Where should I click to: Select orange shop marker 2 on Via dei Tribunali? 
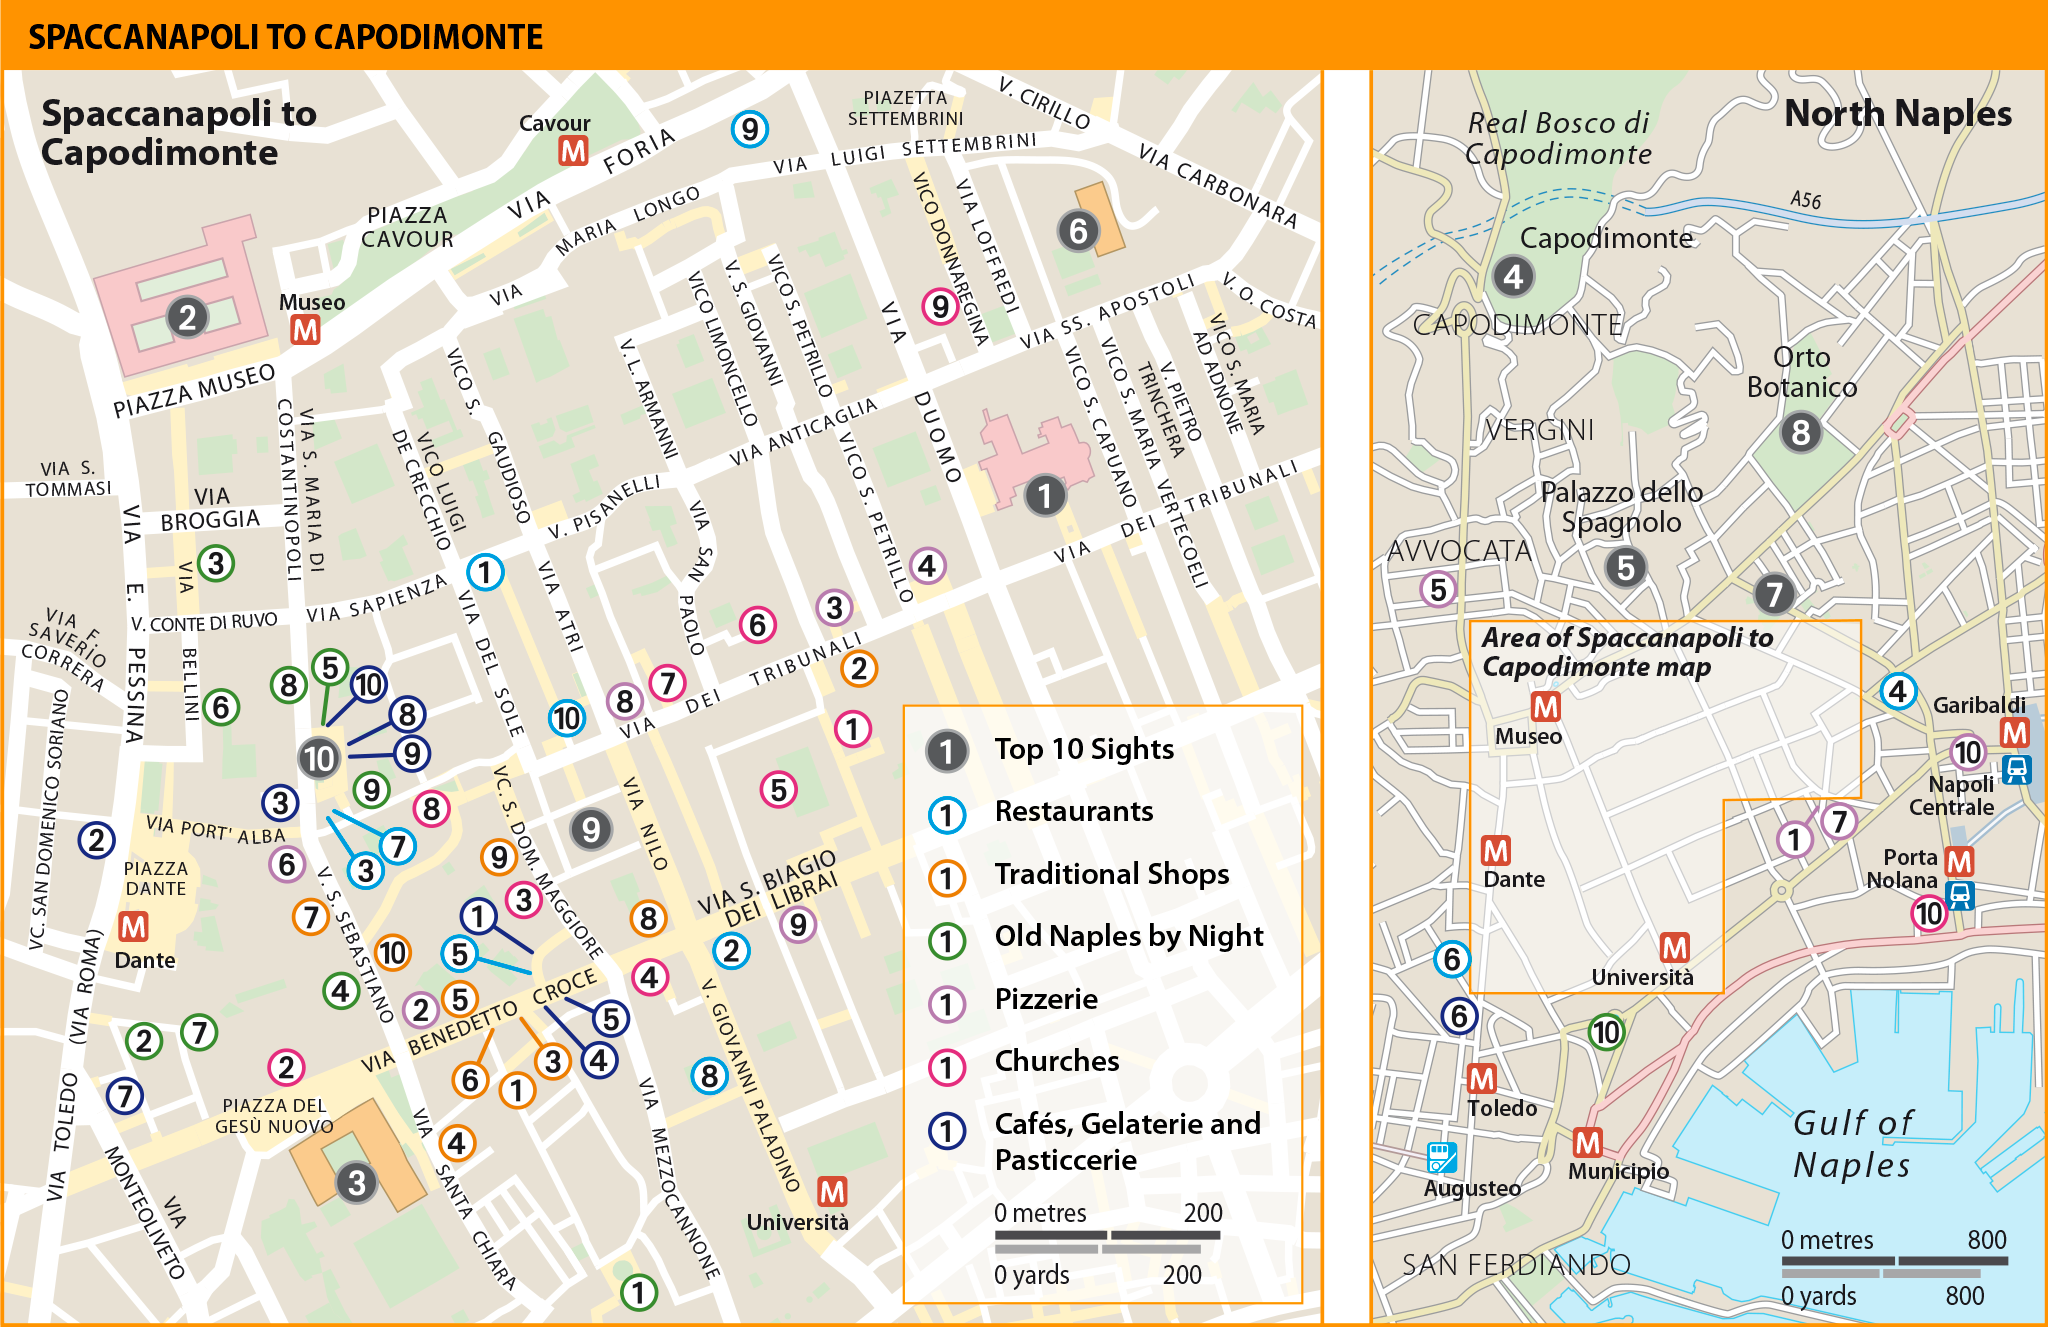pos(859,668)
